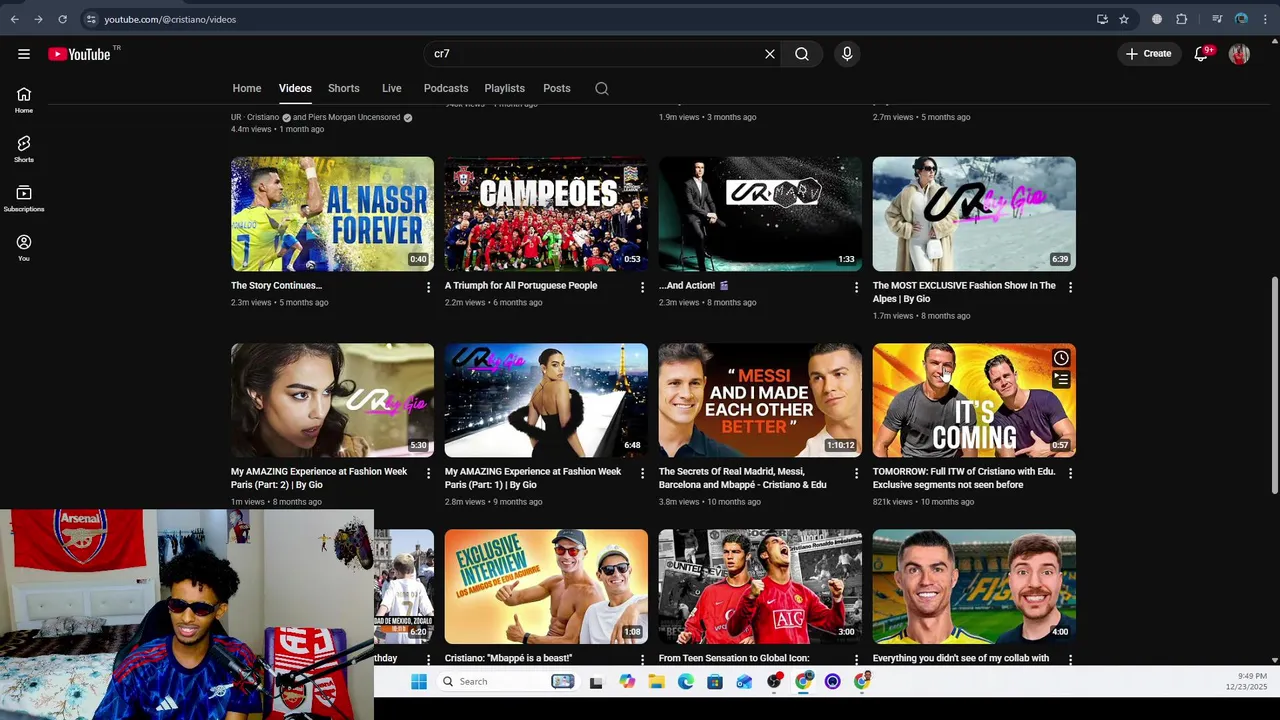Open the Playlists tab

[505, 88]
